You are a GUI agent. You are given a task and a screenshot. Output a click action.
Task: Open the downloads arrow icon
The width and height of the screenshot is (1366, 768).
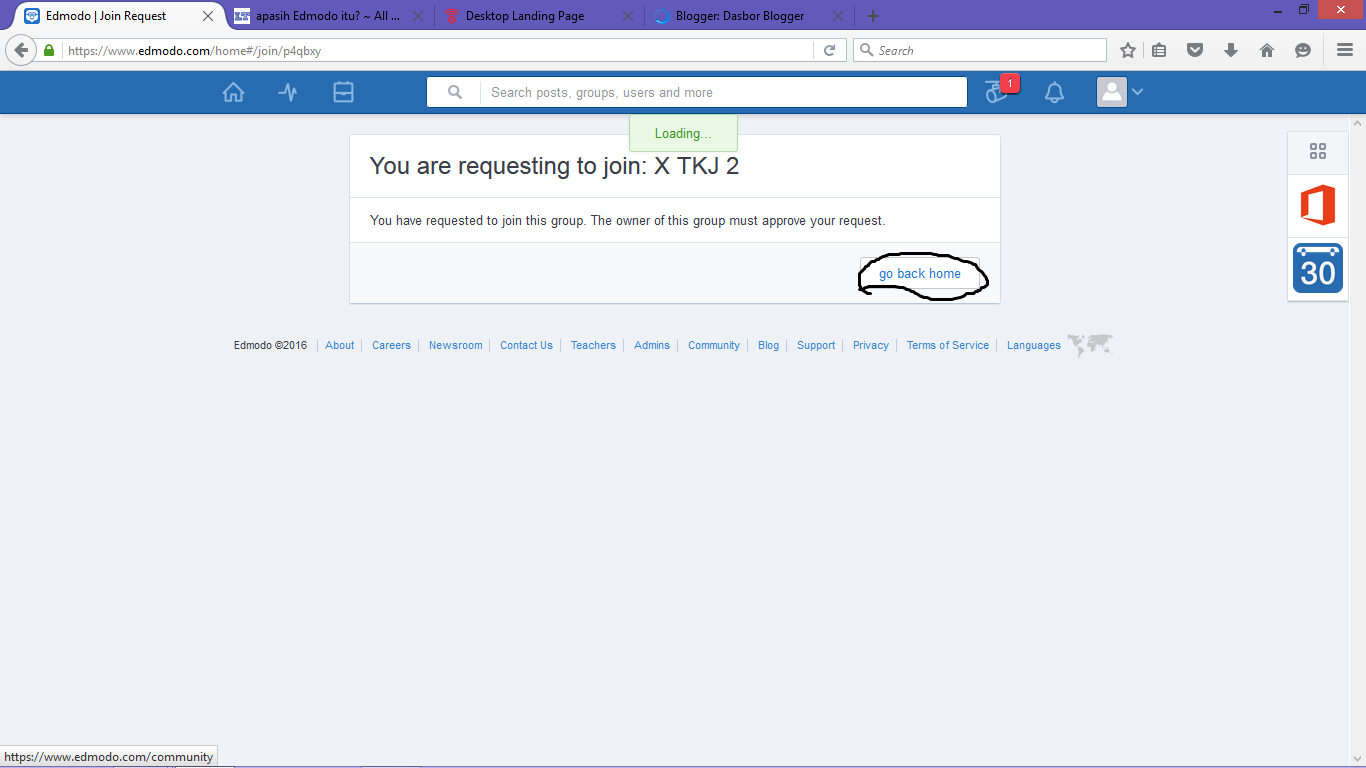[x=1231, y=50]
